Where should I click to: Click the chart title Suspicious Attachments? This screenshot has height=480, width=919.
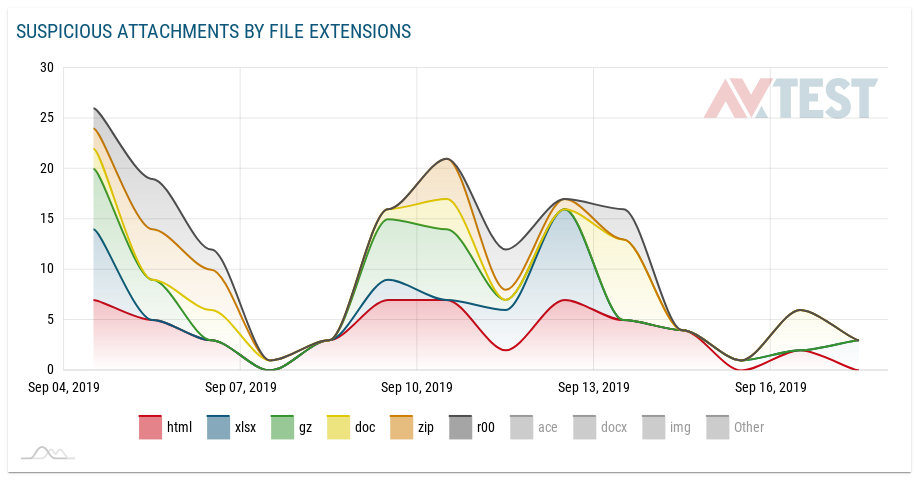click(x=213, y=32)
